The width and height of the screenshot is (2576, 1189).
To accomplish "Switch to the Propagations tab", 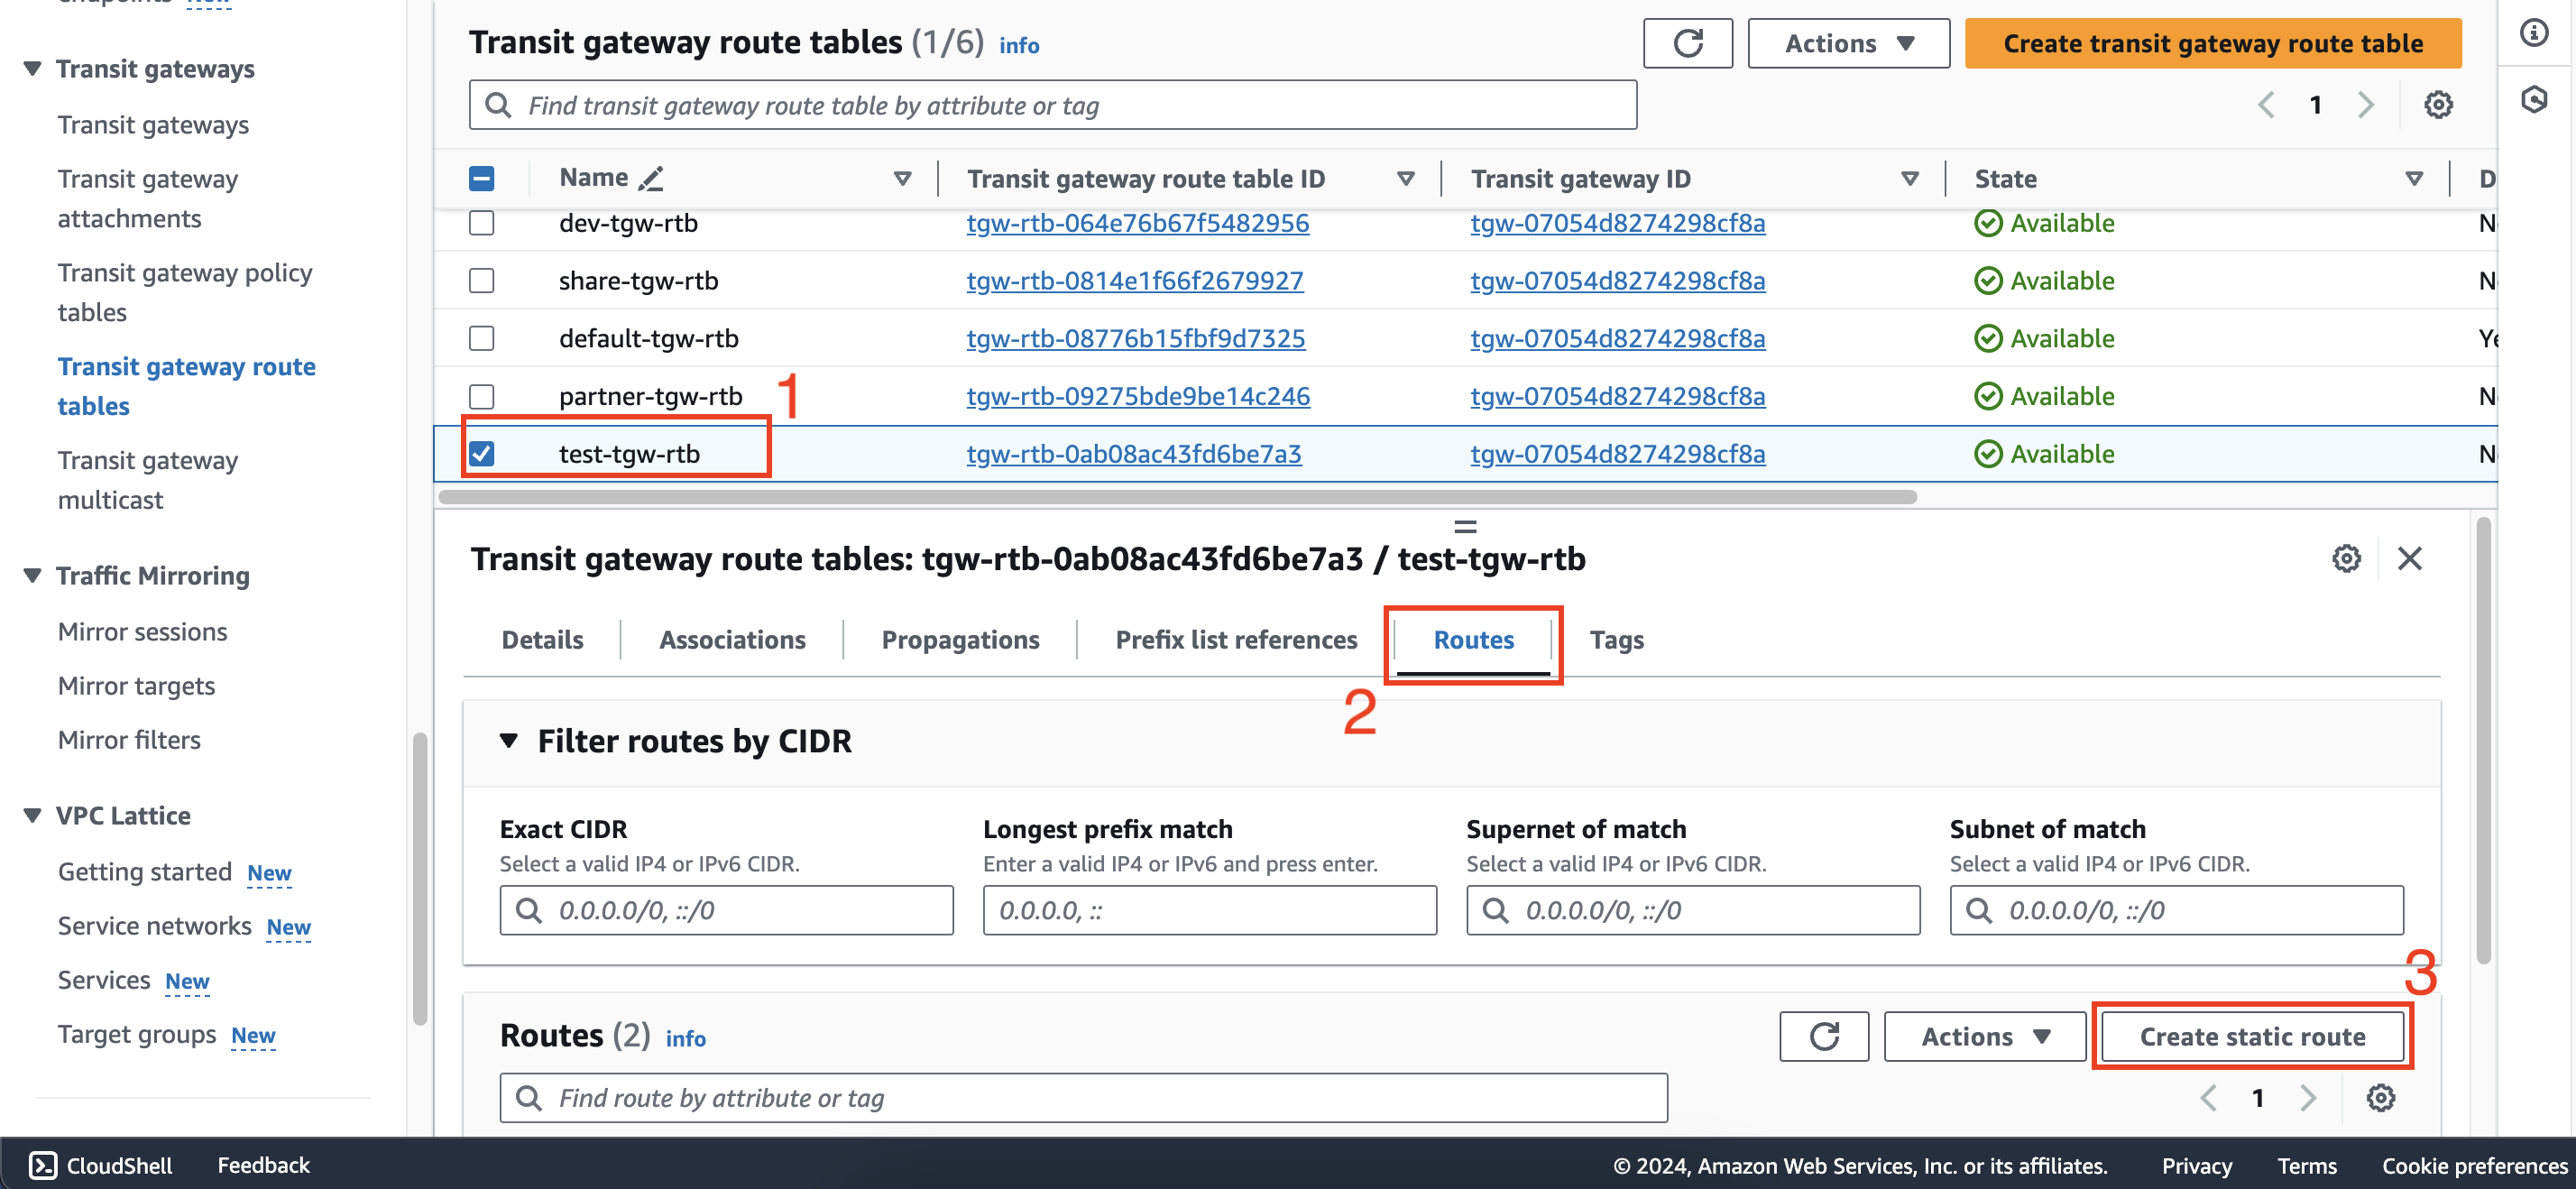I will coord(960,641).
